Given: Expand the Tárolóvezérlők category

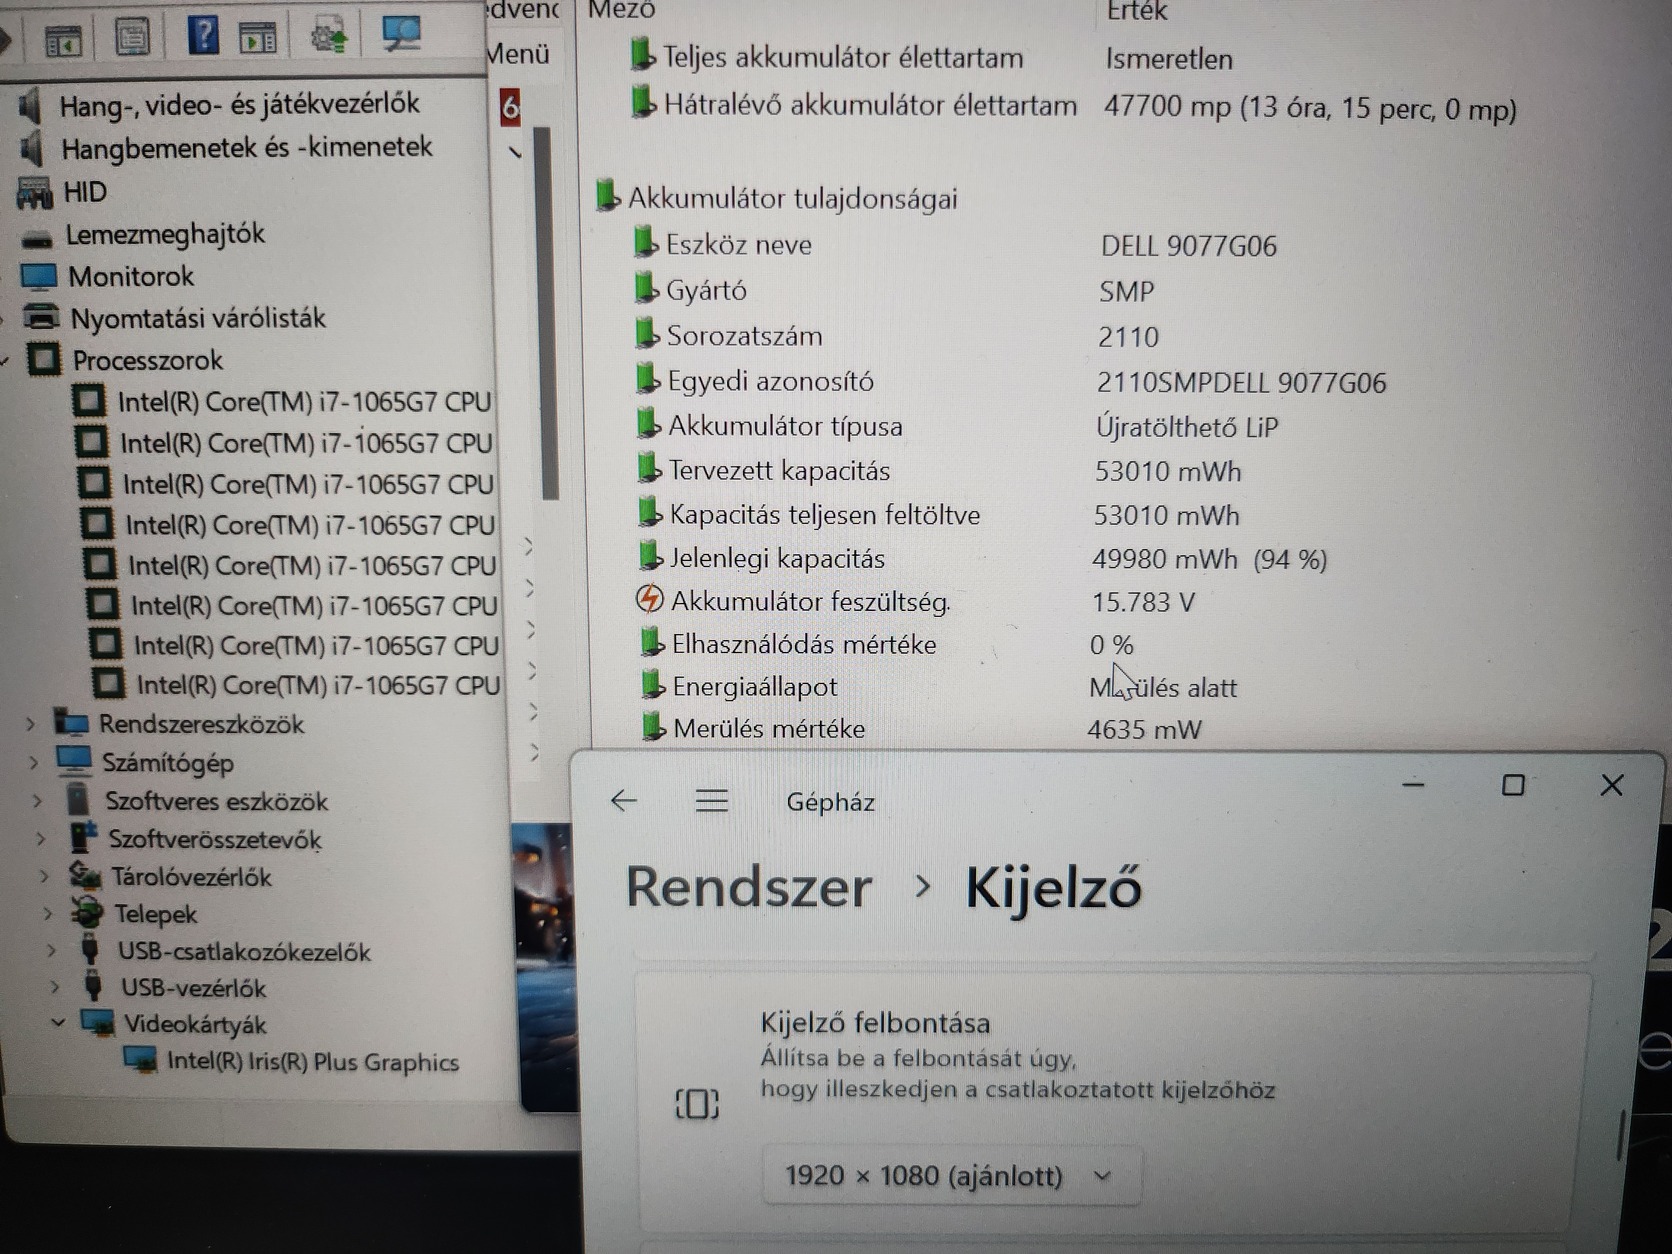Looking at the screenshot, I should click(45, 877).
